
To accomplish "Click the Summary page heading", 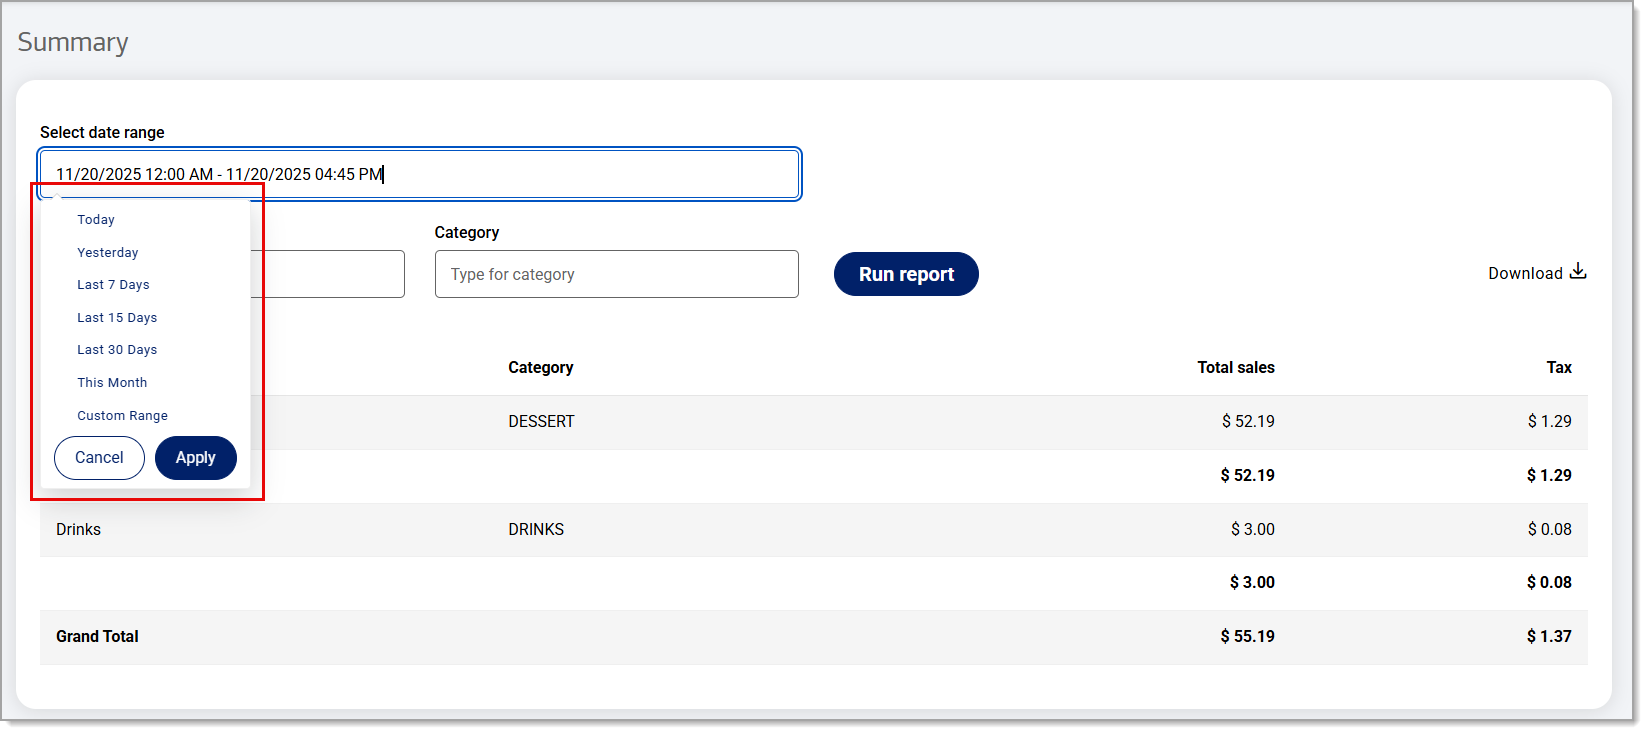I will coord(73,43).
